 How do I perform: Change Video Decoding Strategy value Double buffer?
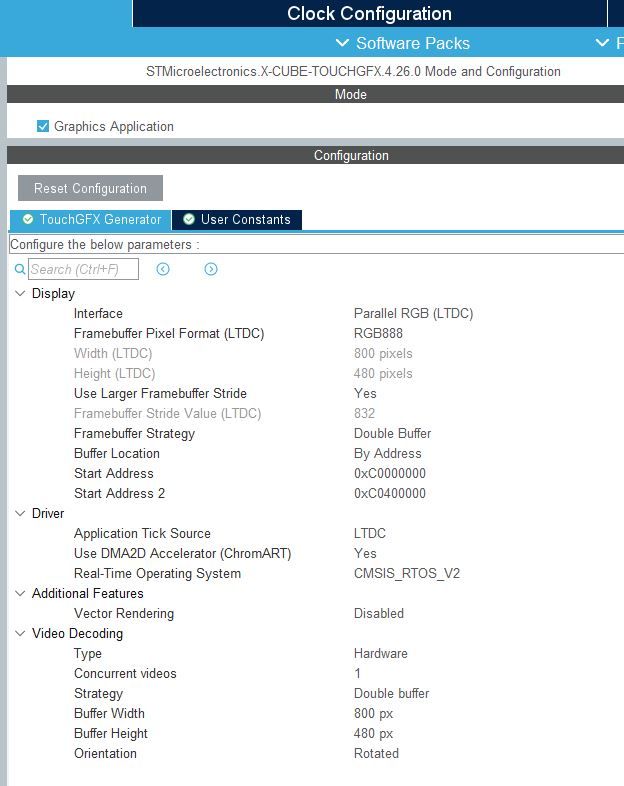click(x=391, y=693)
